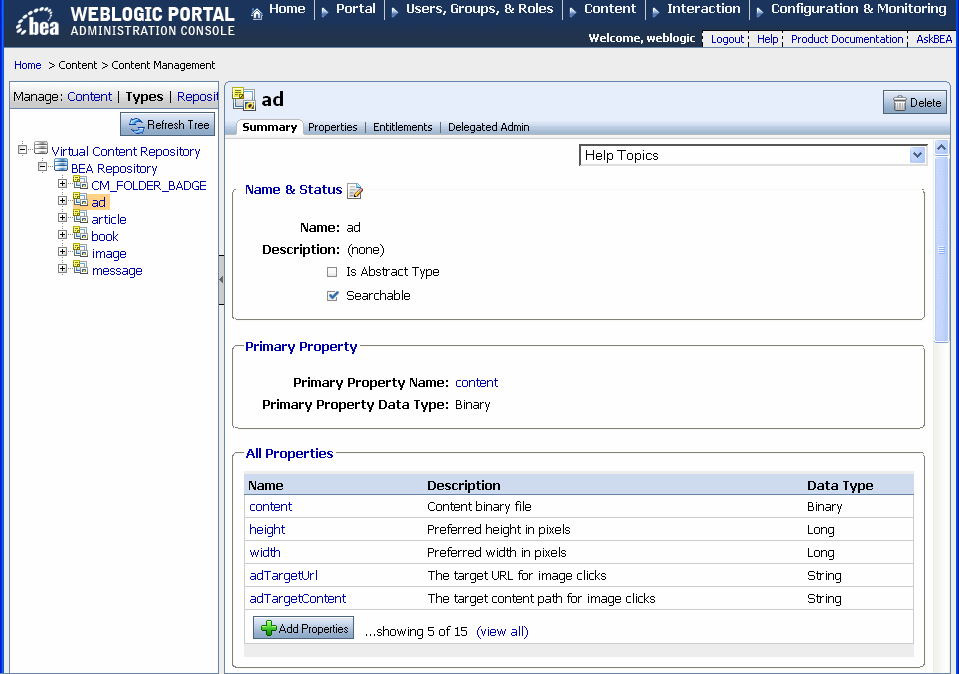Expand the ad type node

(62, 200)
